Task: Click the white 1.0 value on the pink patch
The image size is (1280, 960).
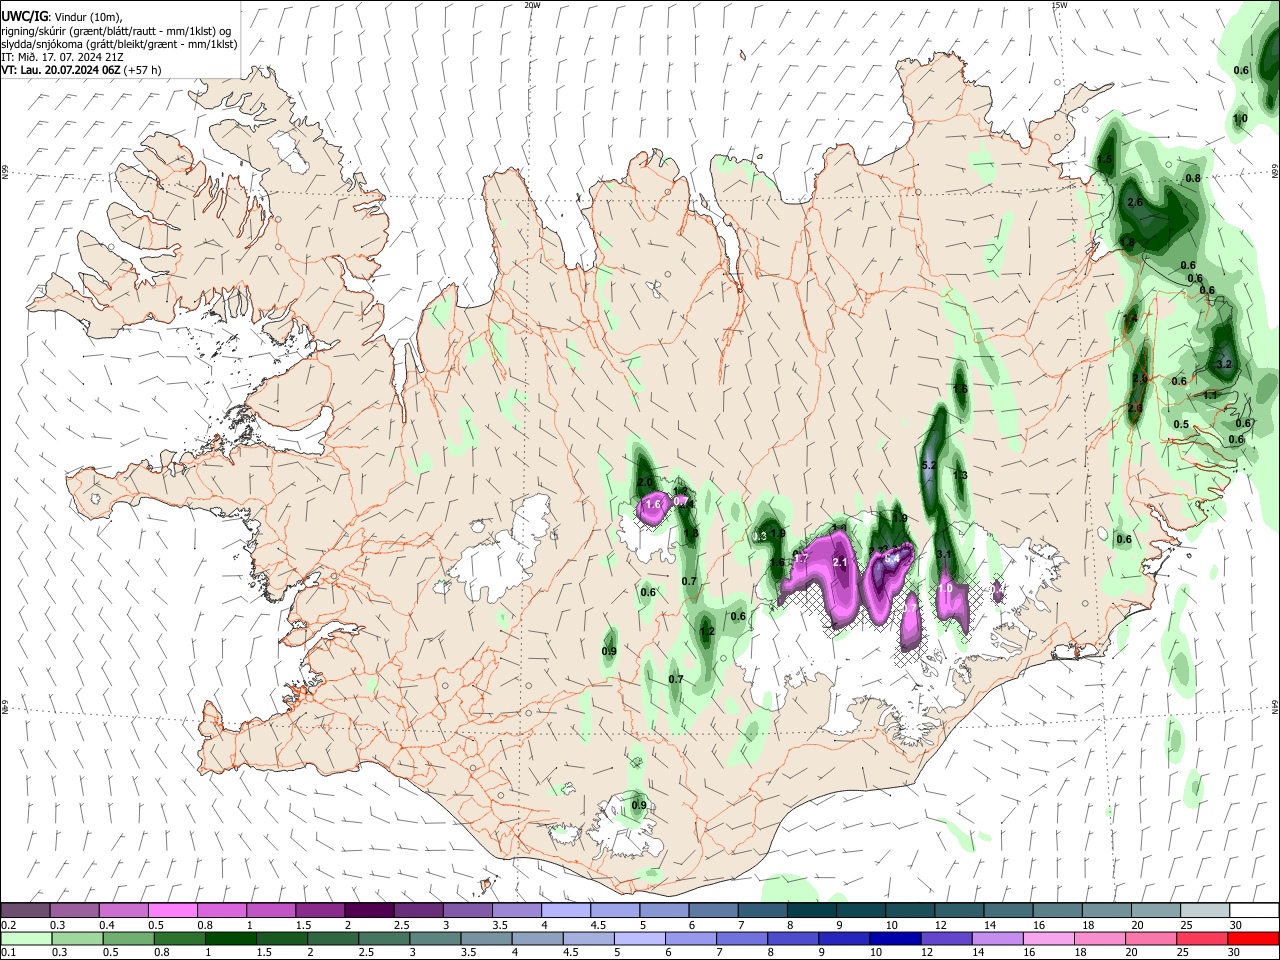Action: pyautogui.click(x=946, y=588)
